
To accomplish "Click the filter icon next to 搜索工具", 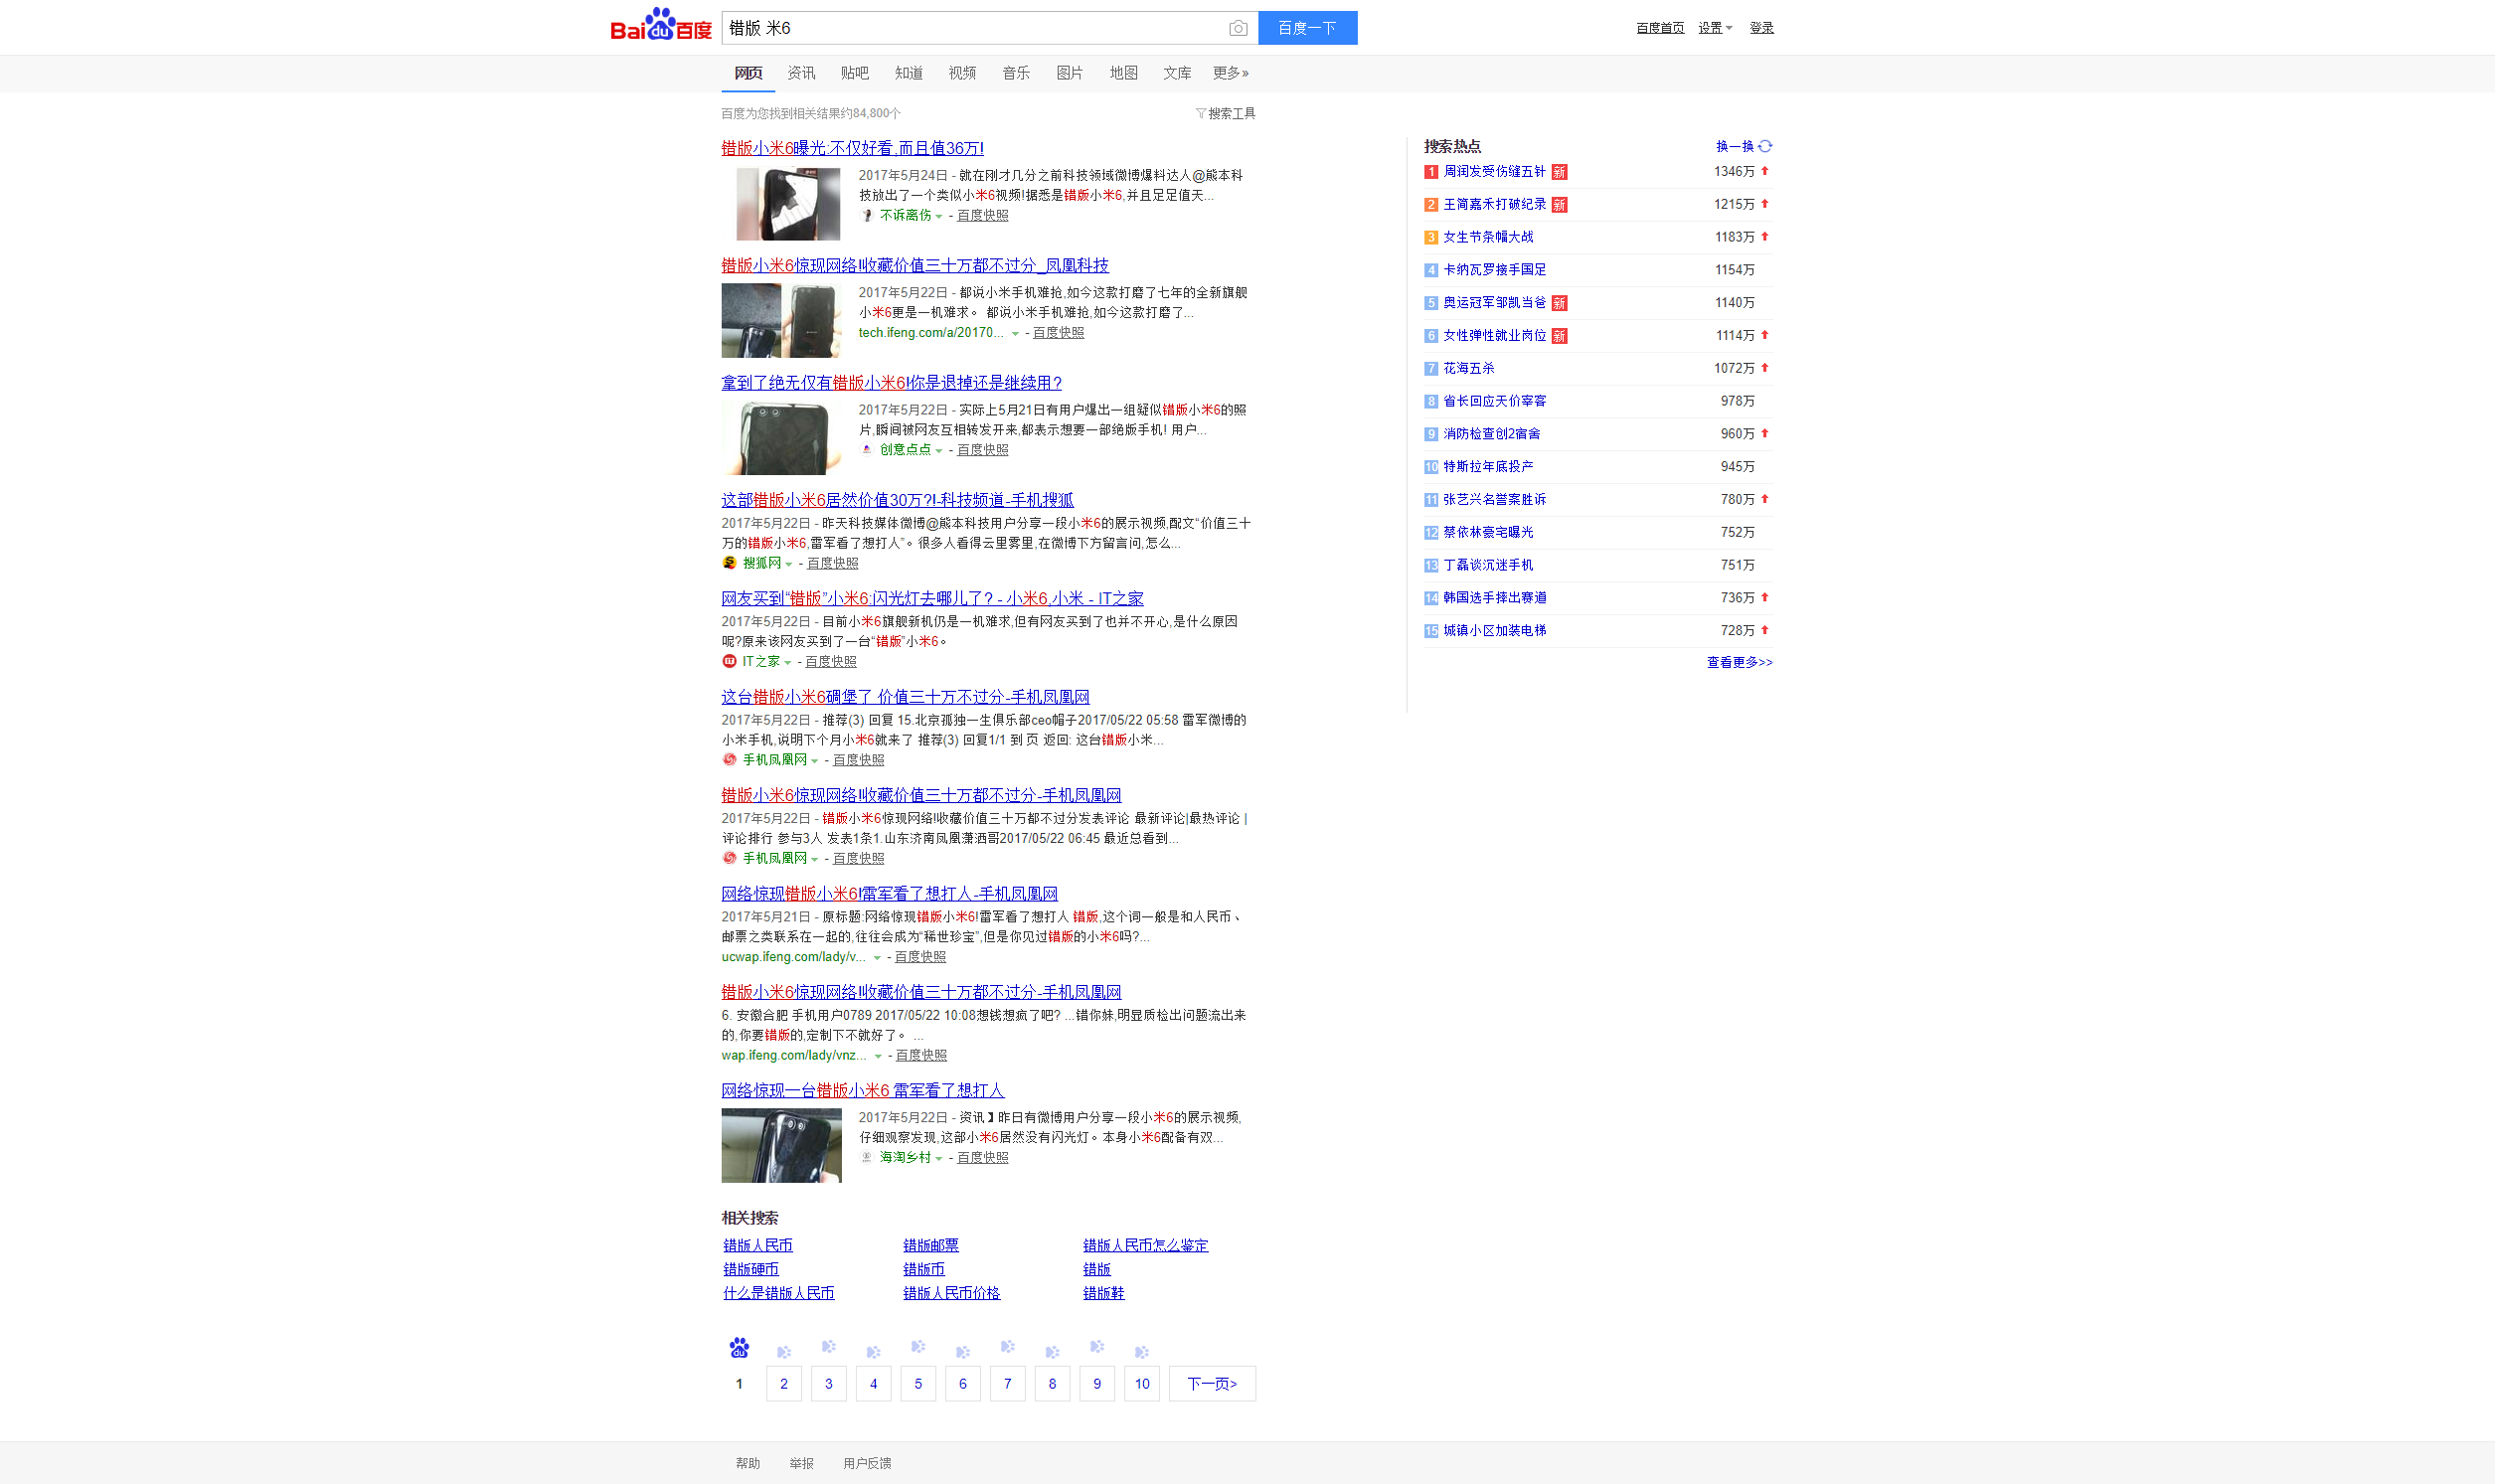I will pos(1201,114).
